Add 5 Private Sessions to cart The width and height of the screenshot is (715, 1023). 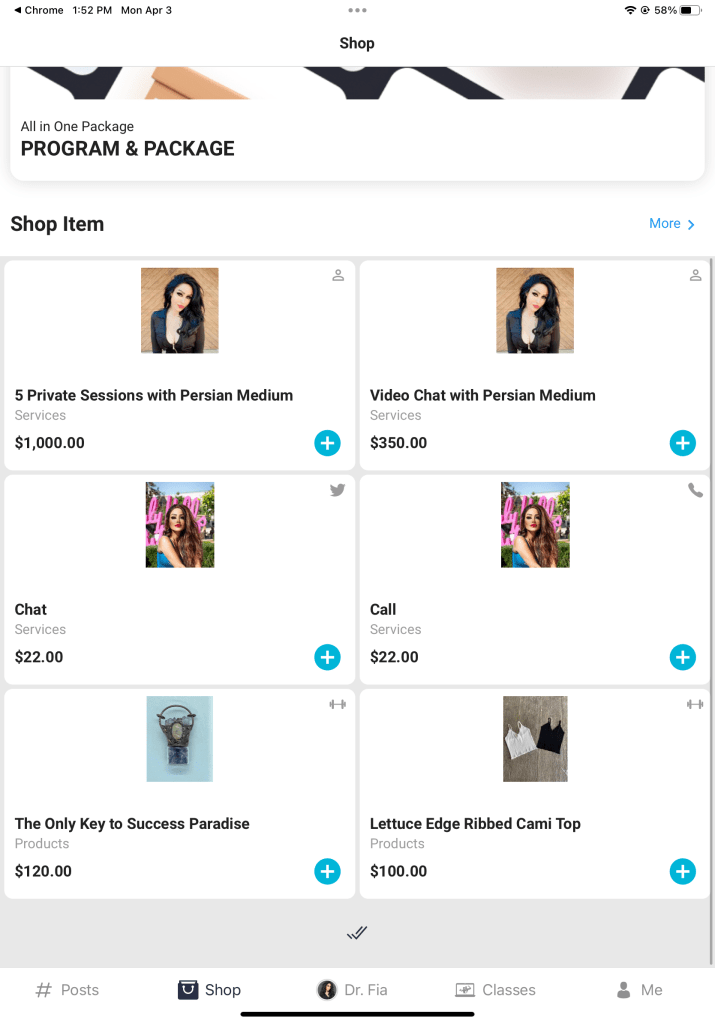[x=327, y=443]
